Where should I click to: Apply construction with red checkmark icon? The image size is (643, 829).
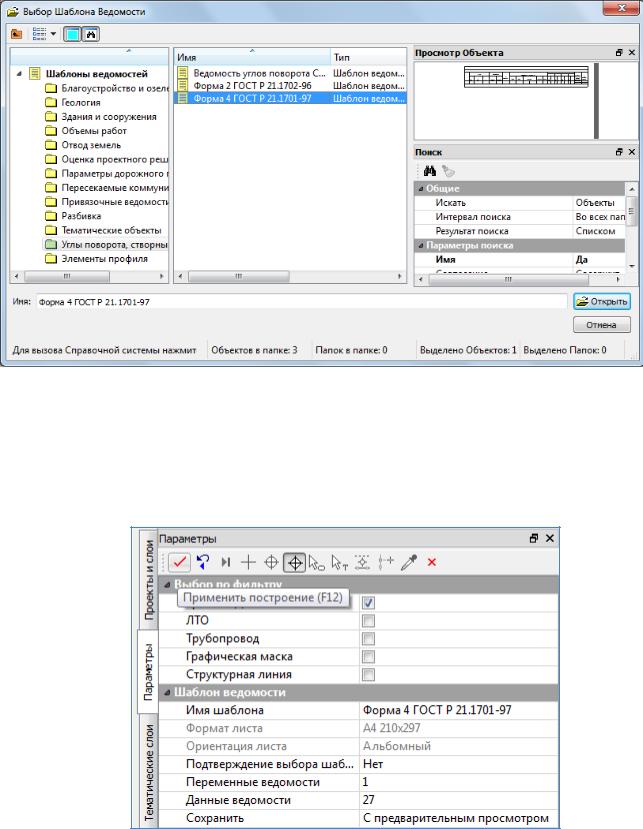pos(179,562)
